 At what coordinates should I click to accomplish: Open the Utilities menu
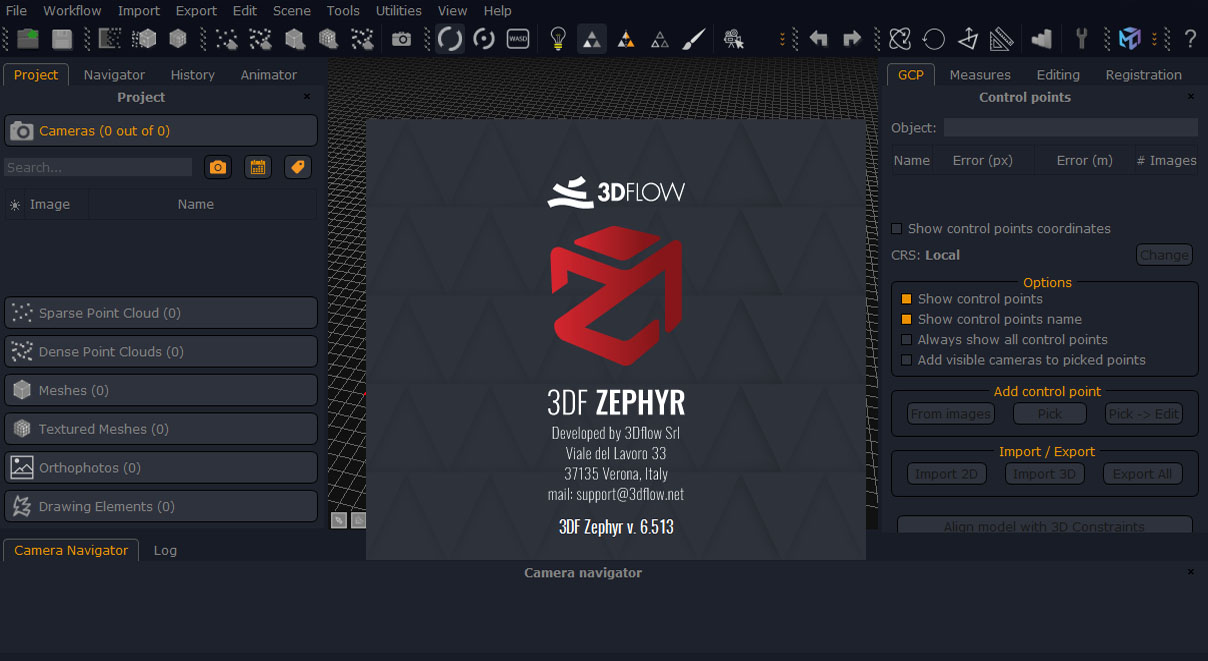pos(398,11)
